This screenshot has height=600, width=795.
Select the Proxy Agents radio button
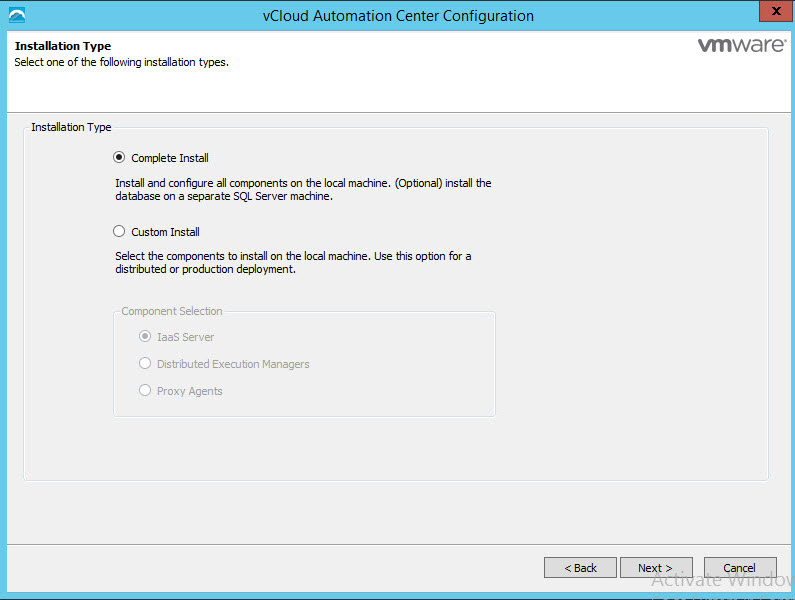(x=146, y=391)
